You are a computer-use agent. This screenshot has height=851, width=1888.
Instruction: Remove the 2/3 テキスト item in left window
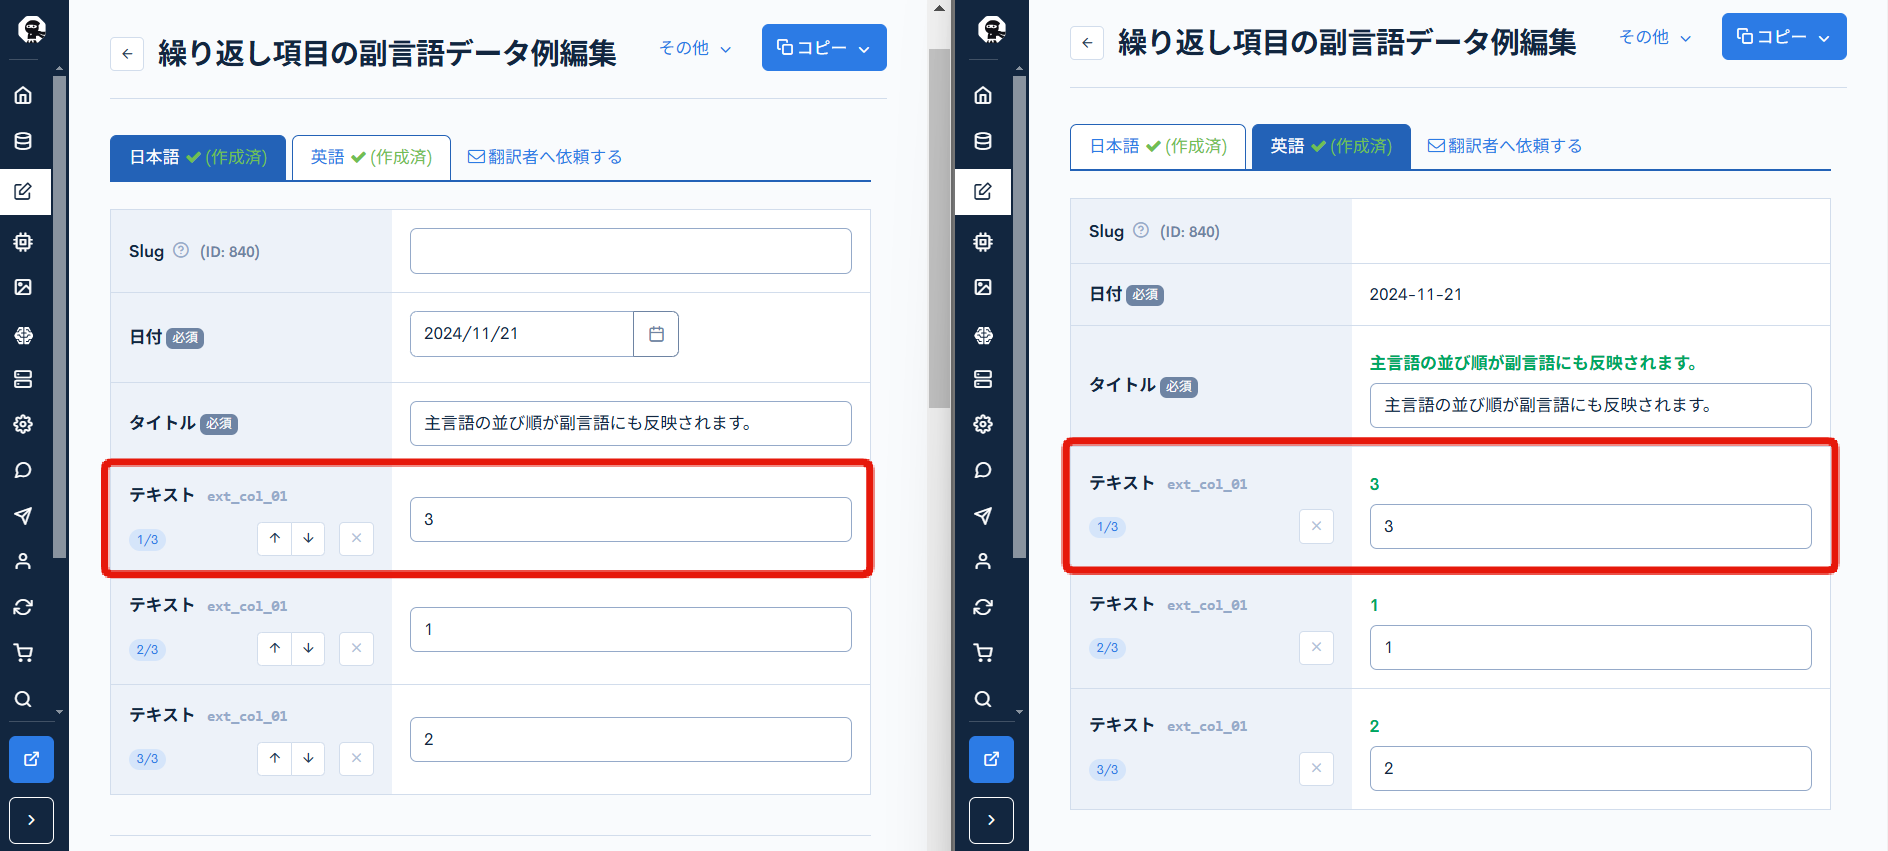pyautogui.click(x=356, y=648)
